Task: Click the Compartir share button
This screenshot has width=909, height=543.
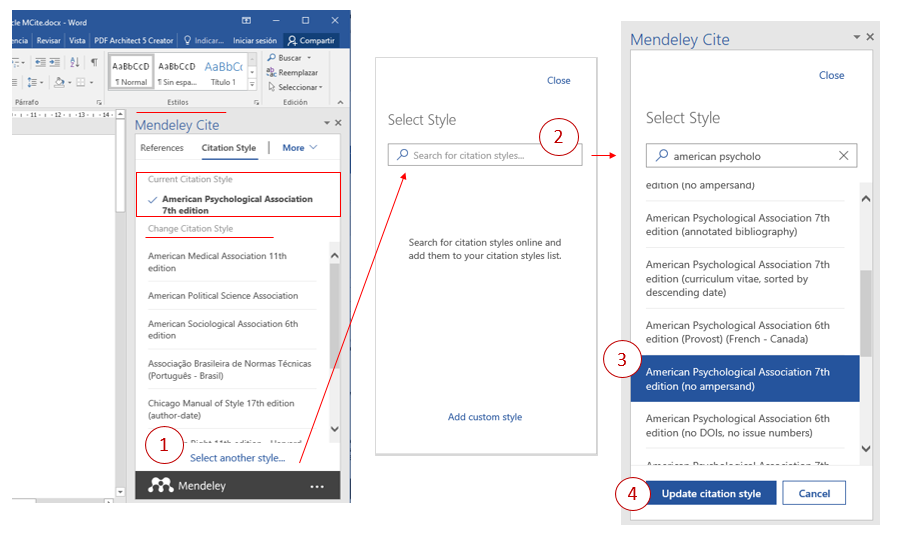Action: pyautogui.click(x=311, y=41)
